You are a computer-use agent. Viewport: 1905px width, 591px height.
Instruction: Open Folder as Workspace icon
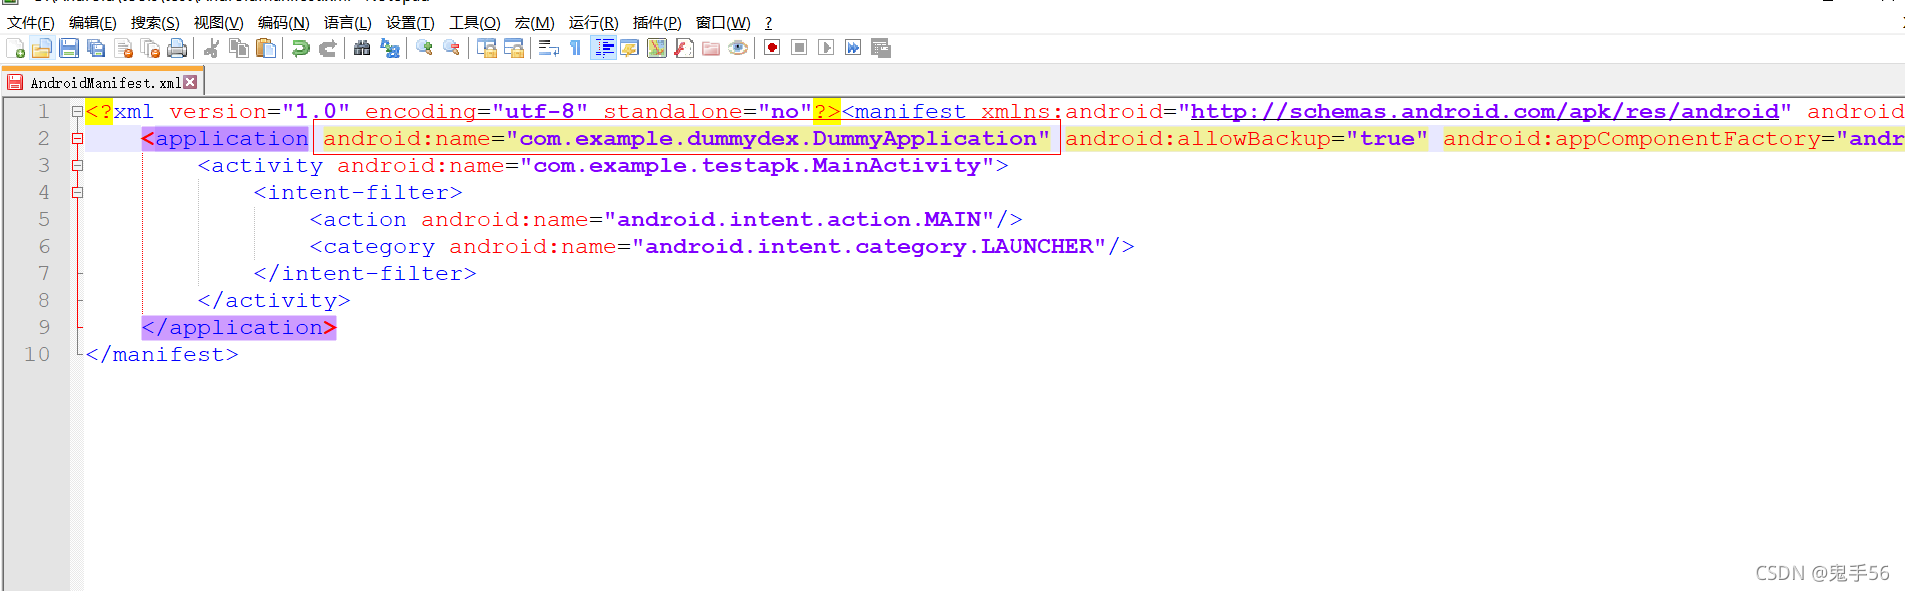click(x=711, y=48)
